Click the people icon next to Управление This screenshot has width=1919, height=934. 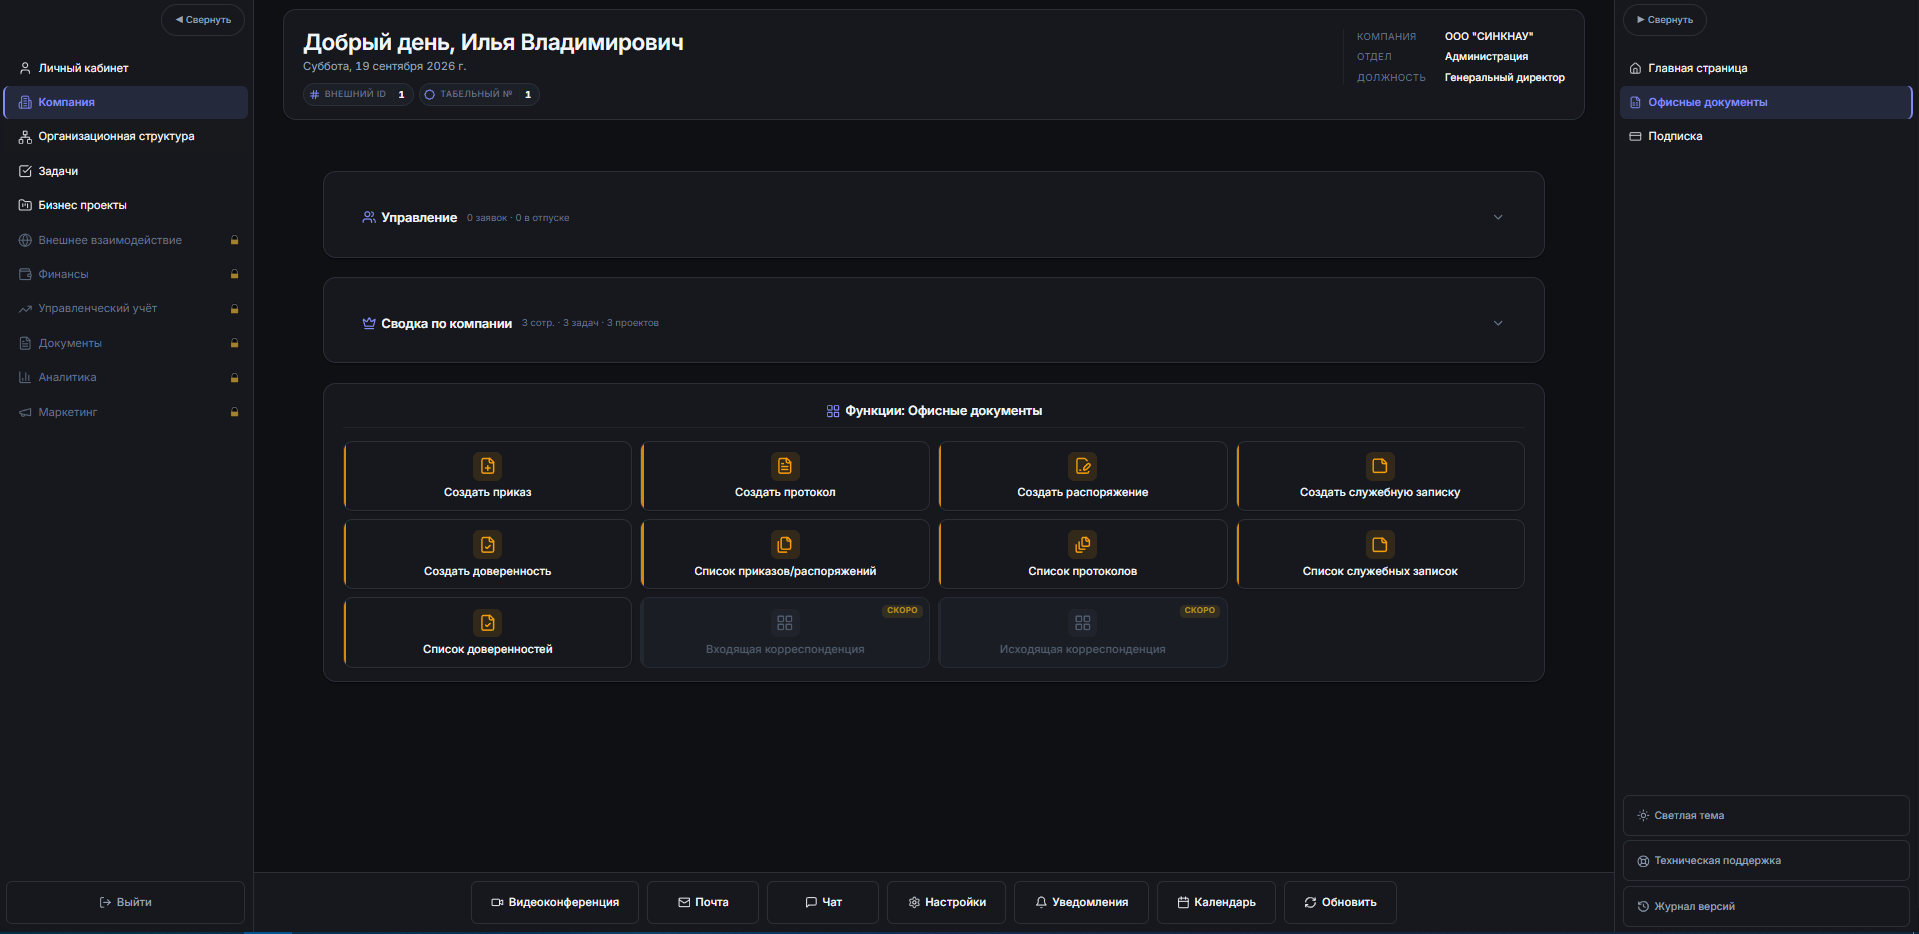pos(369,217)
